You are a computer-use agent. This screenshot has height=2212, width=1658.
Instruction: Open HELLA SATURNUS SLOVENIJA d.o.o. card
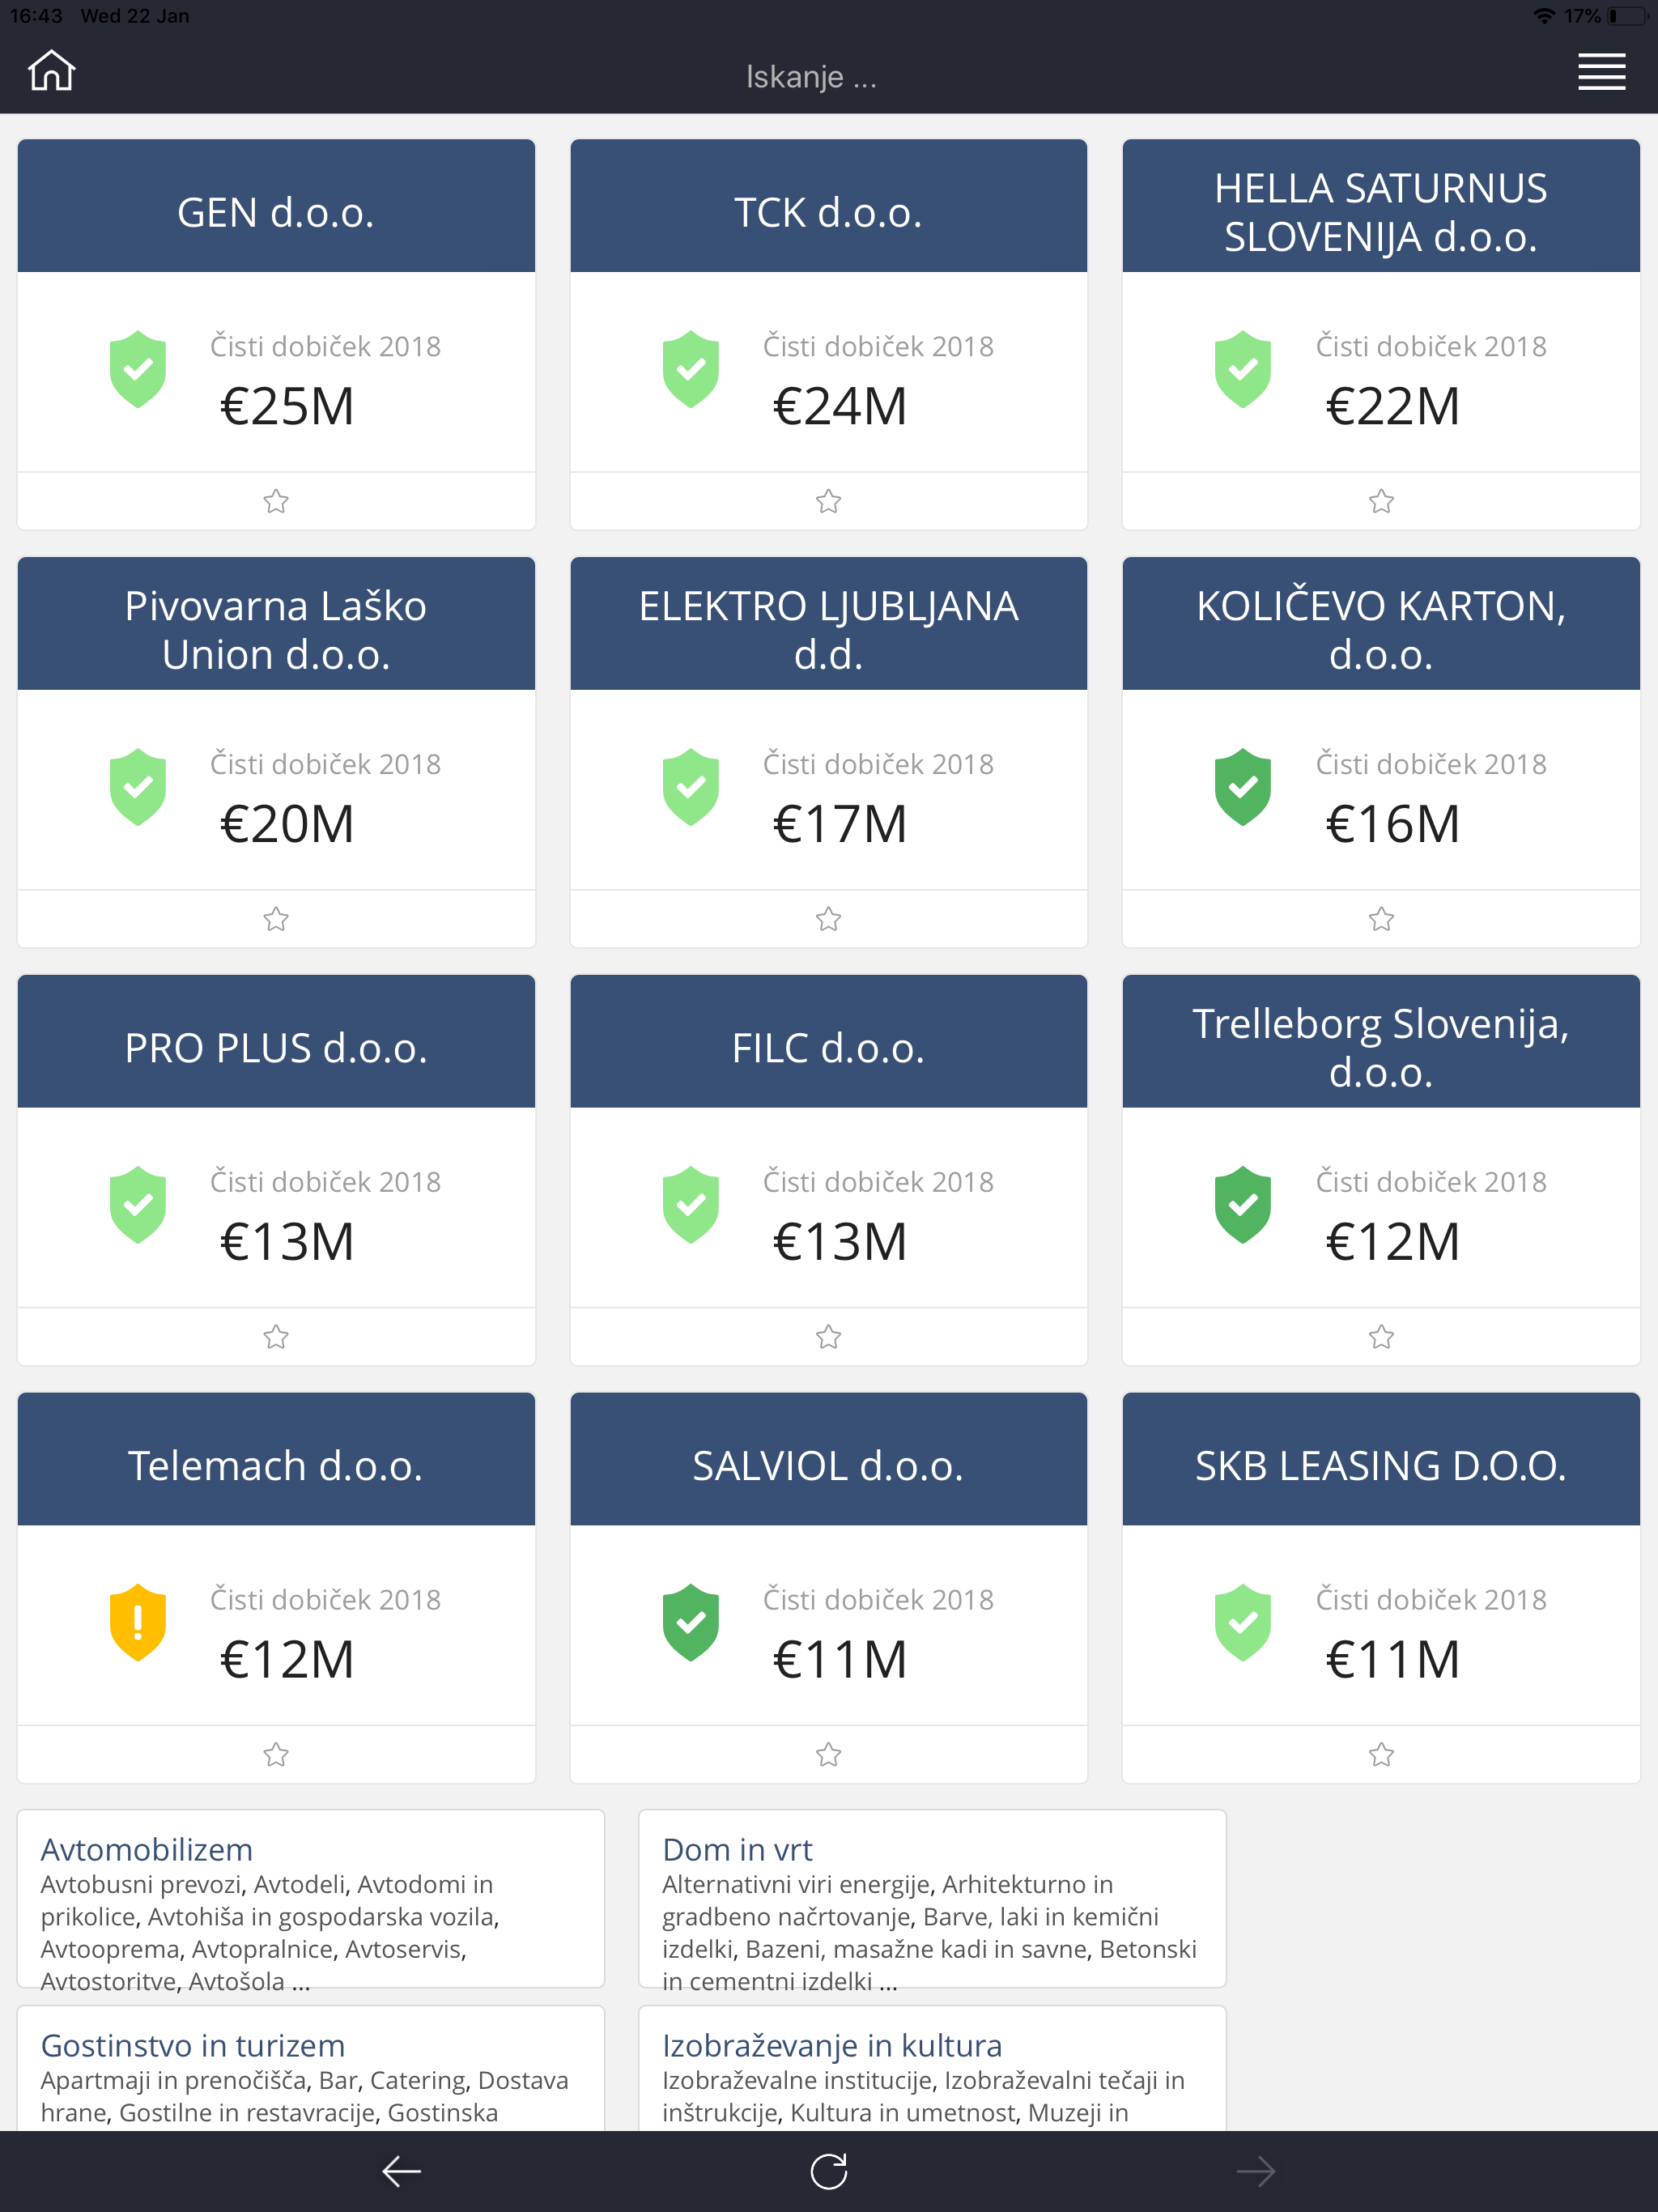click(1381, 212)
